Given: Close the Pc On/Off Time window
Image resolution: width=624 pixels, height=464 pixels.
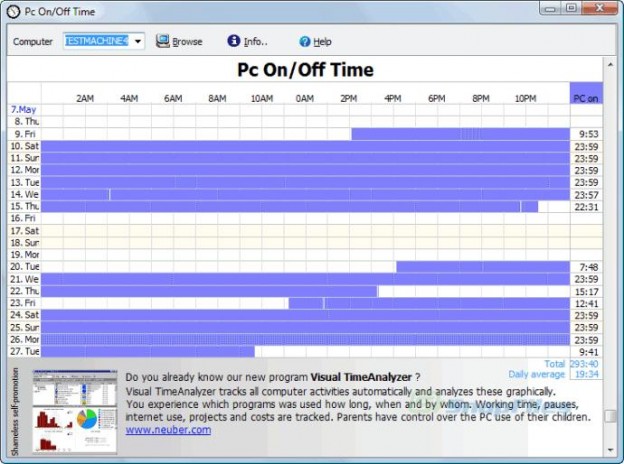Looking at the screenshot, I should point(600,8).
